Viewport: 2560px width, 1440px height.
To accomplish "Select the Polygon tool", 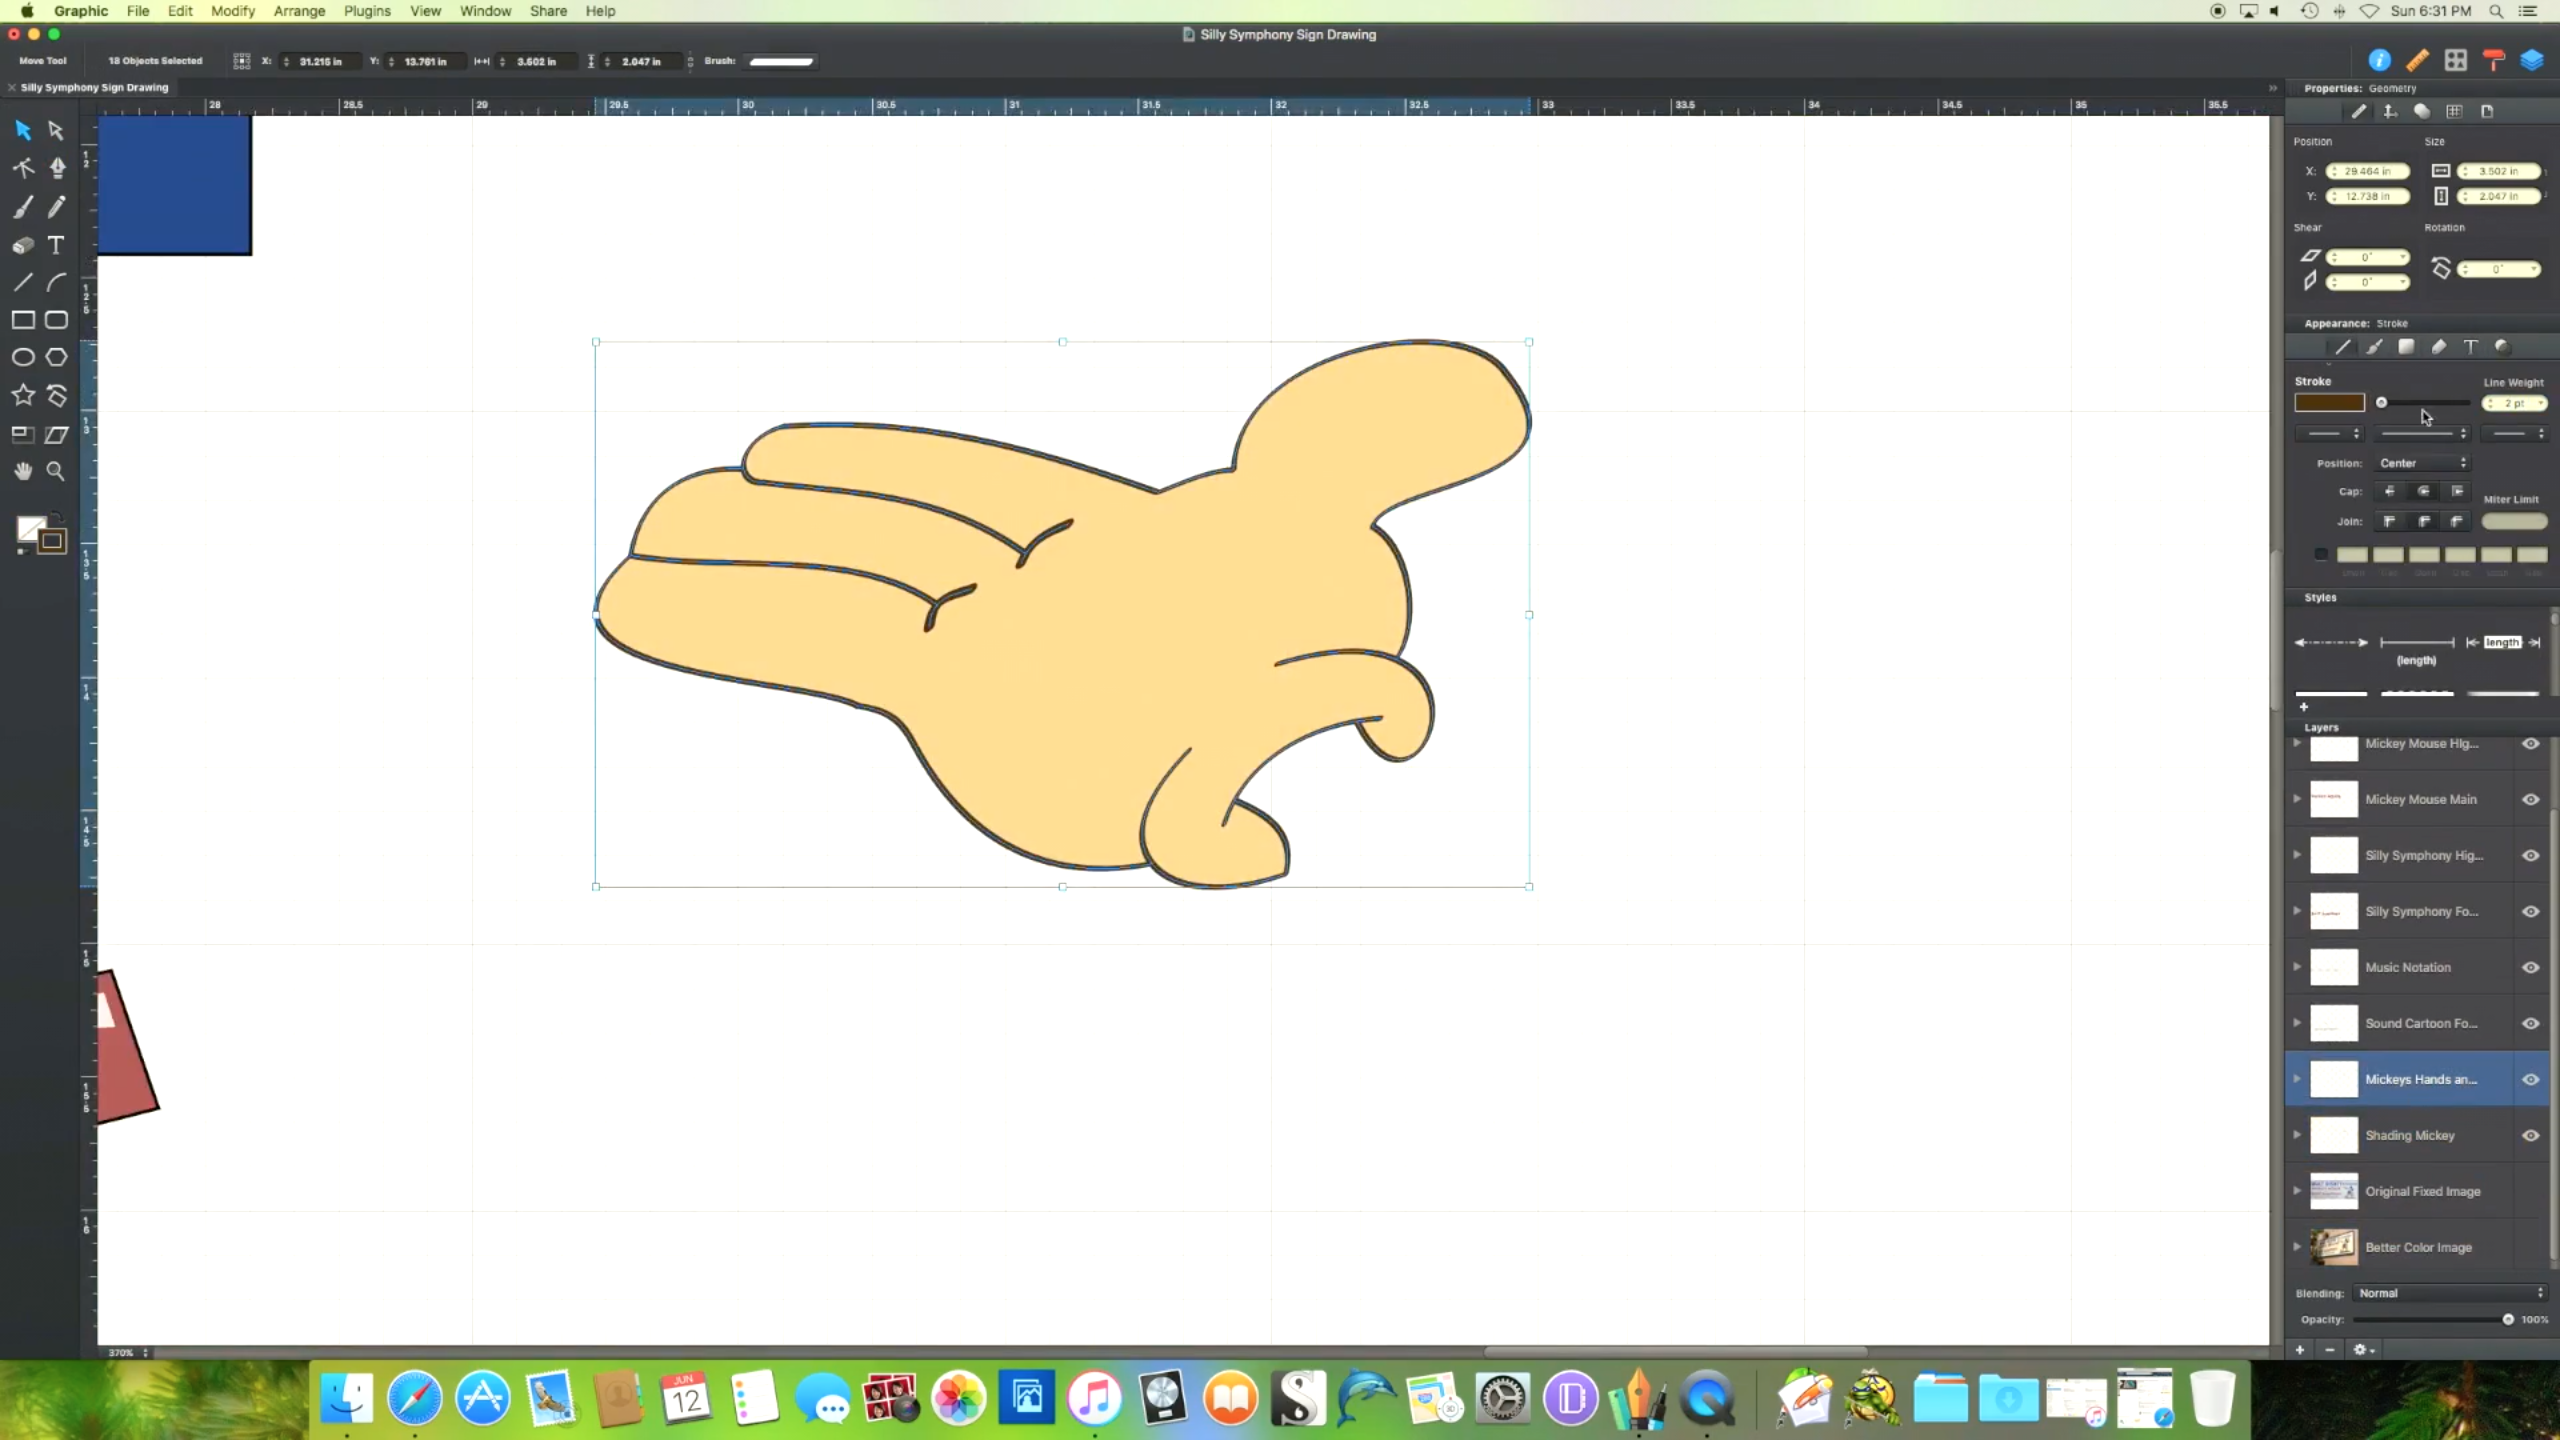I will click(56, 357).
